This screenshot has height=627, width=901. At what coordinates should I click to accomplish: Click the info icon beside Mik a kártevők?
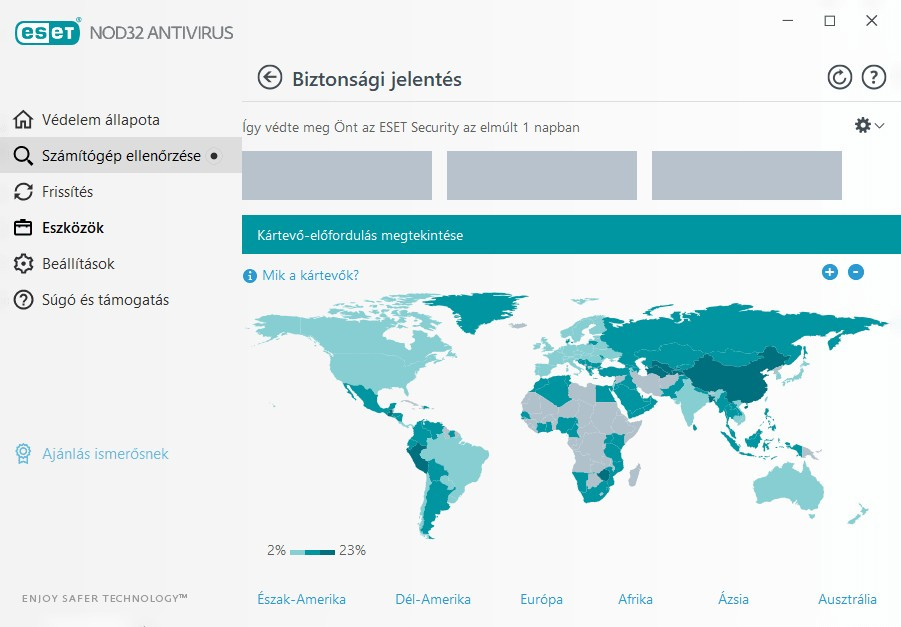[x=249, y=276]
